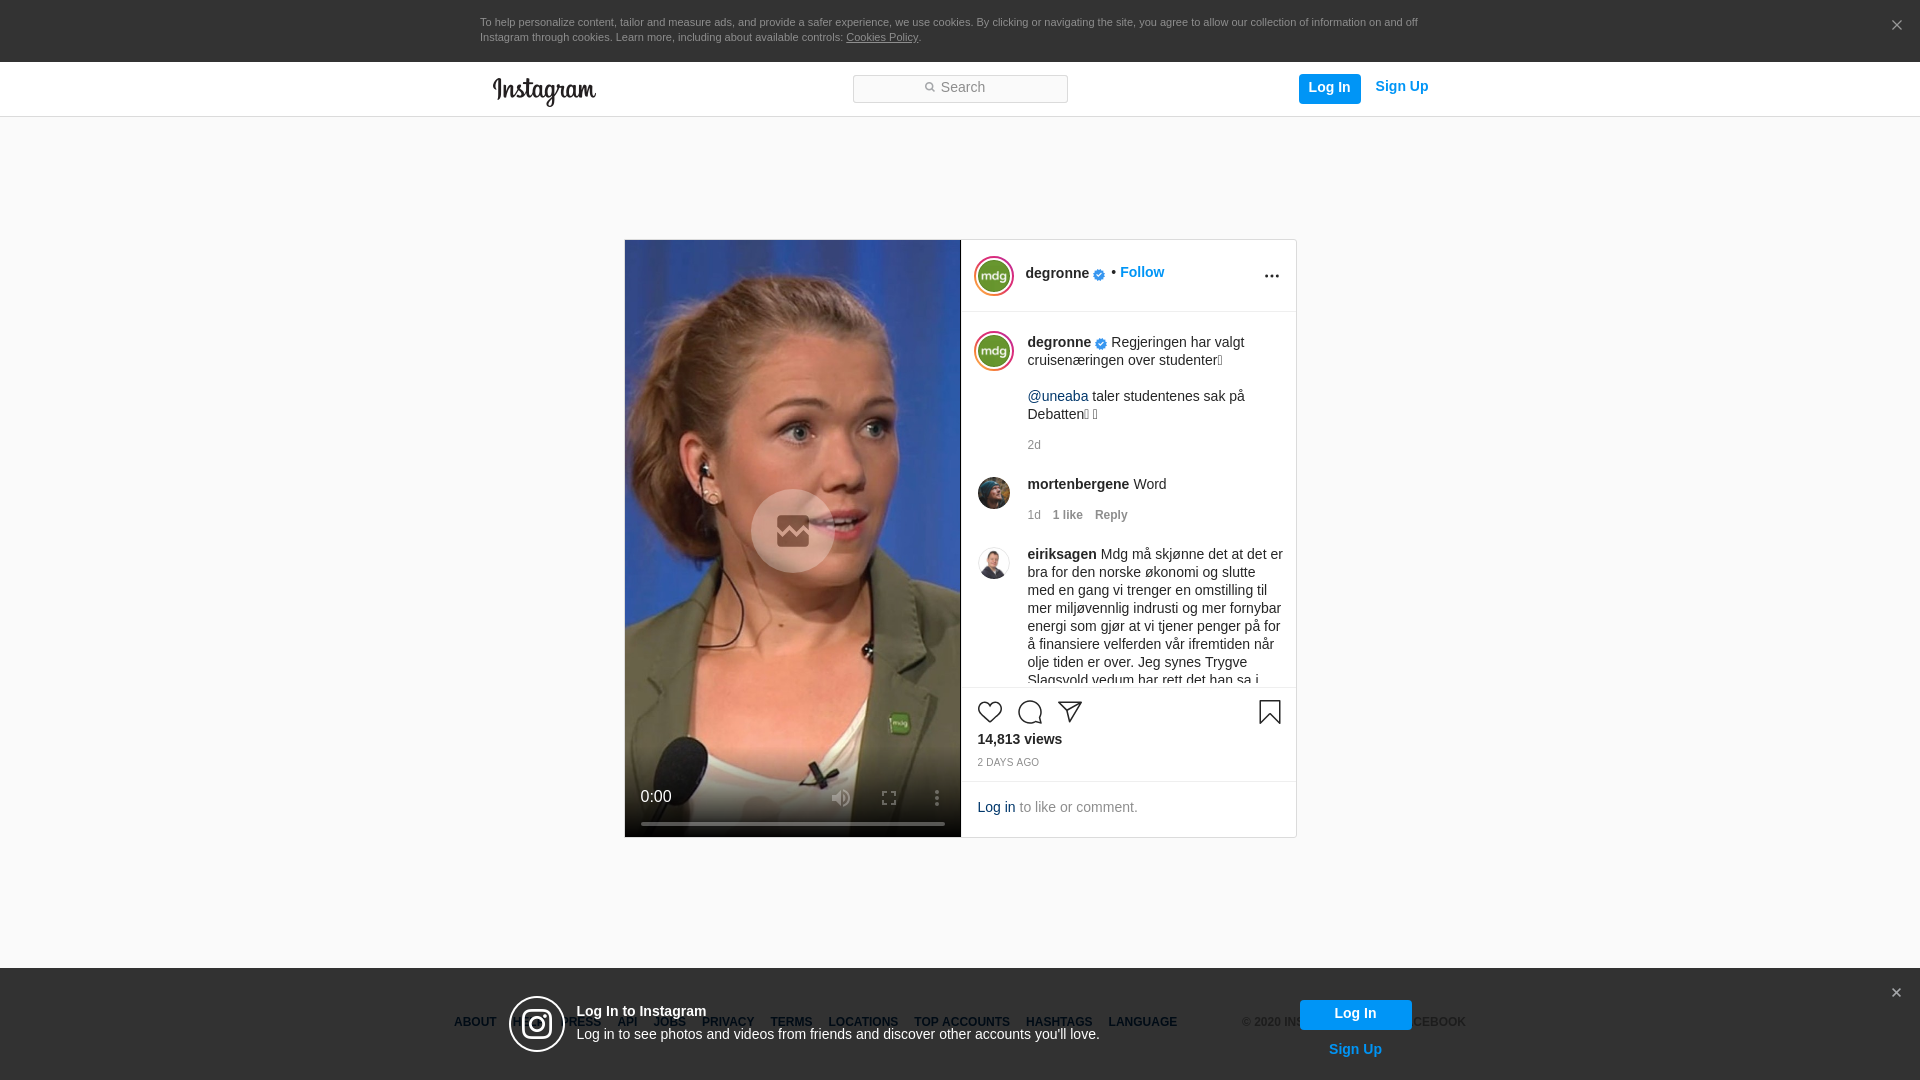Open degronne username in the caption
This screenshot has height=1080, width=1920.
pos(1059,342)
